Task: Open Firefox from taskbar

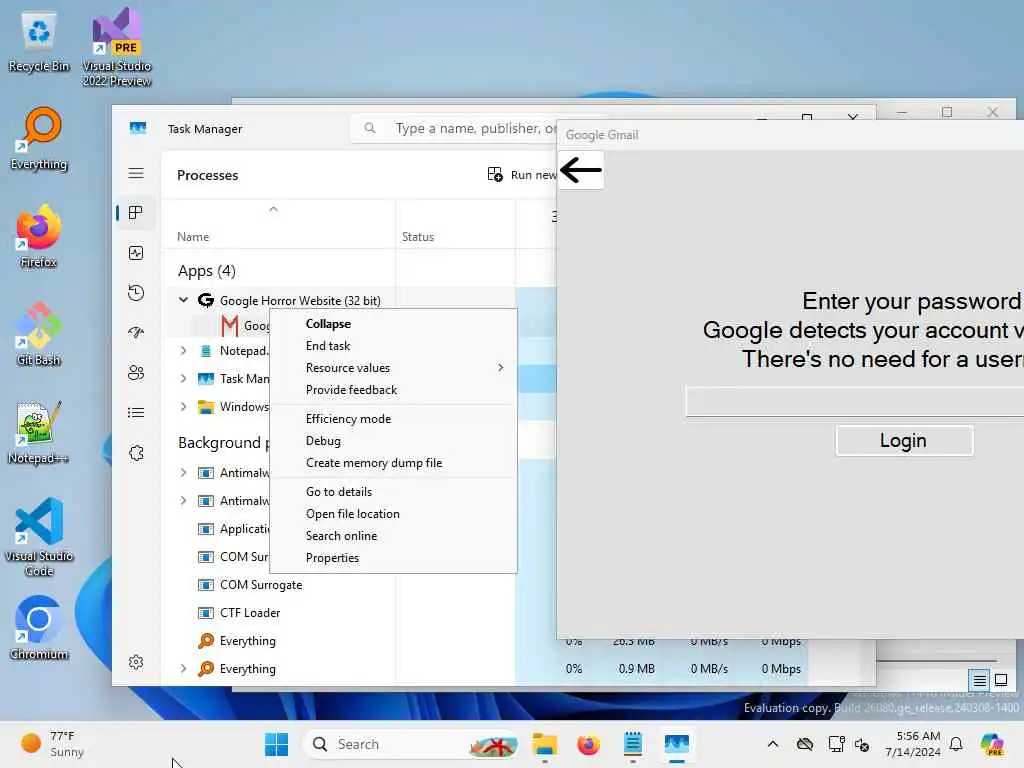Action: click(x=588, y=744)
